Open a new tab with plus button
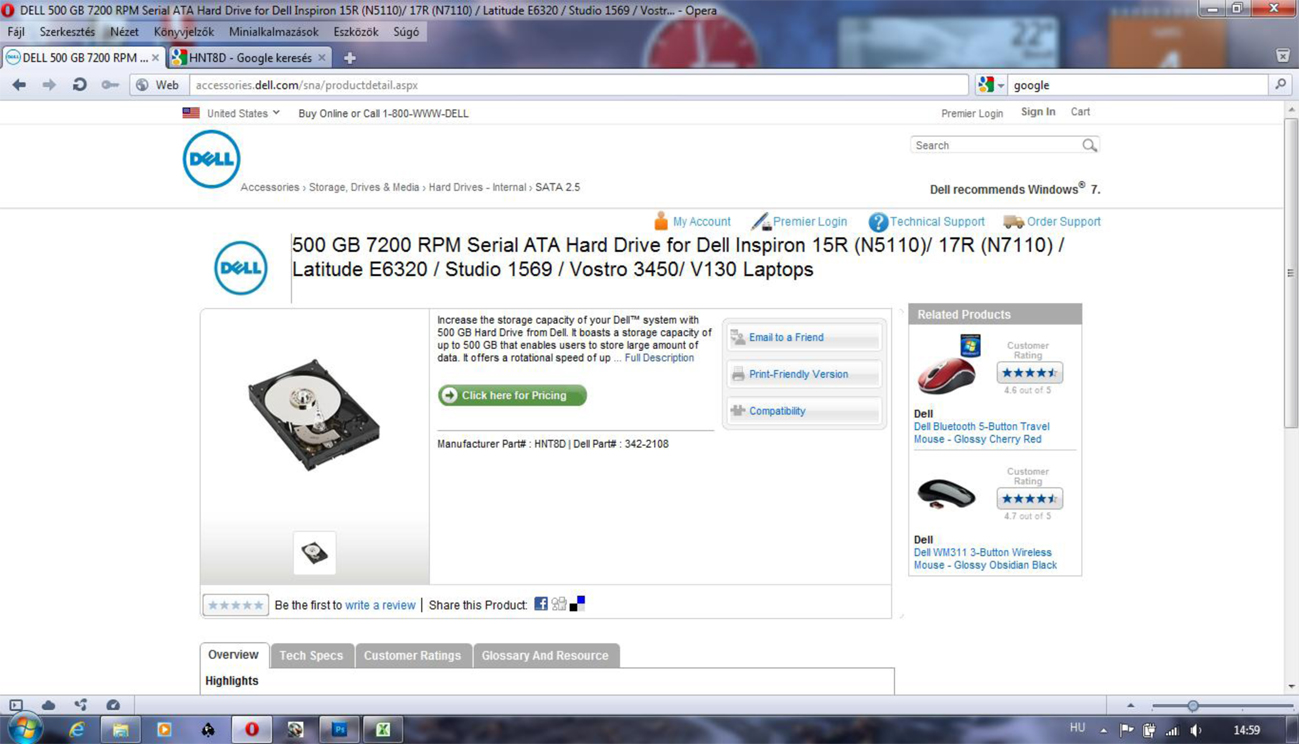Viewport: 1299px width, 744px height. [x=350, y=58]
